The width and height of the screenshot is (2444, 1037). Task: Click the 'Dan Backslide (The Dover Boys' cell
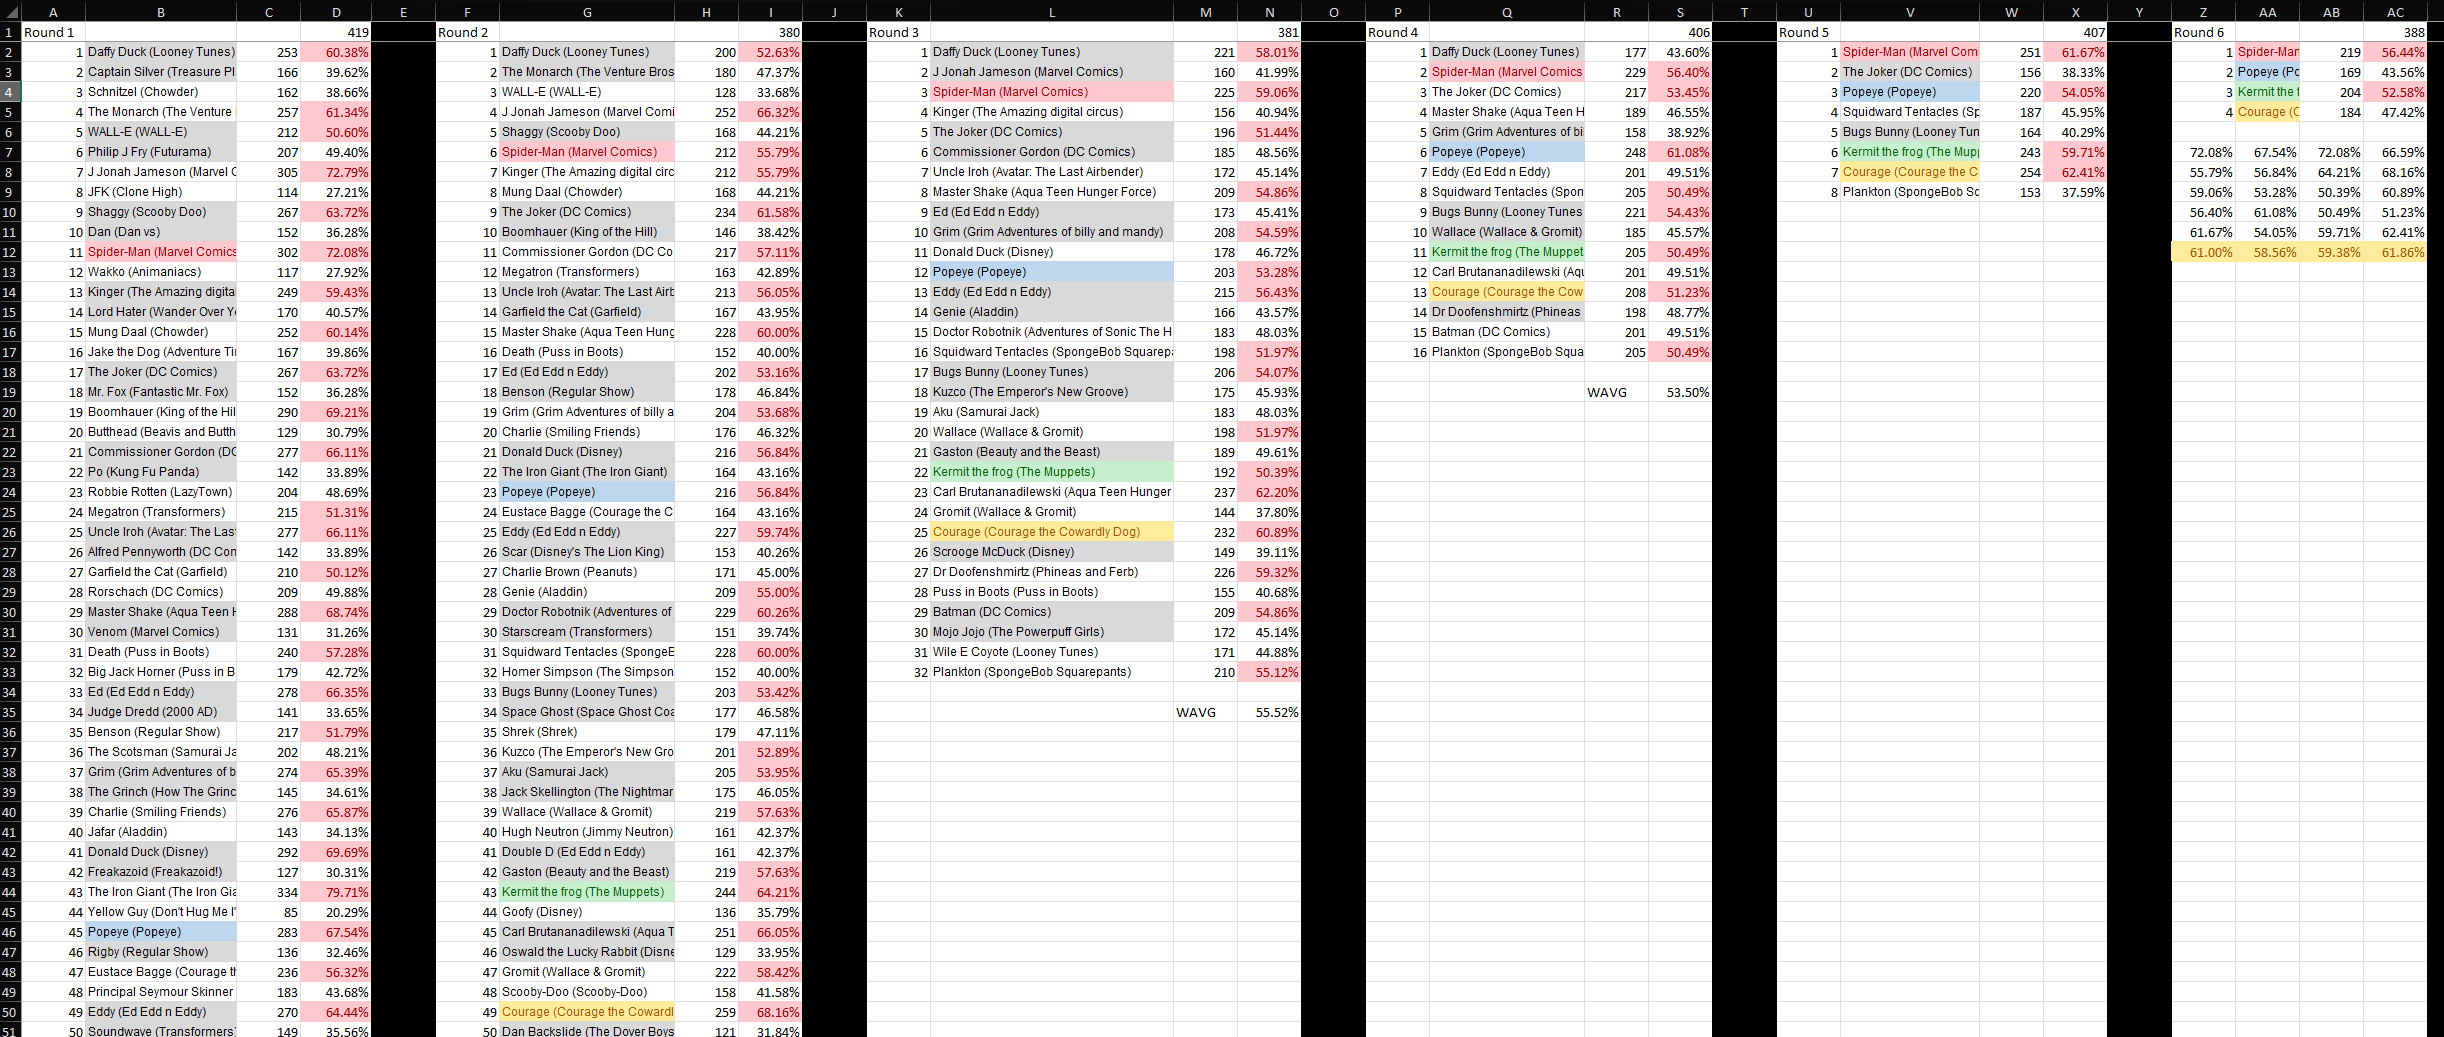pos(587,1030)
